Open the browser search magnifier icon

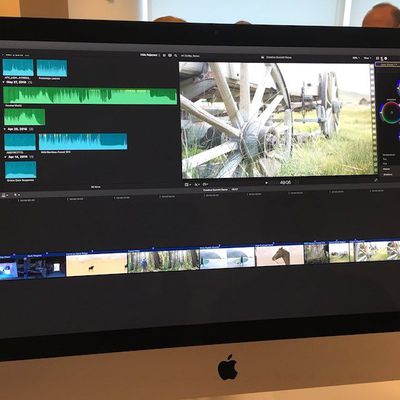176,55
